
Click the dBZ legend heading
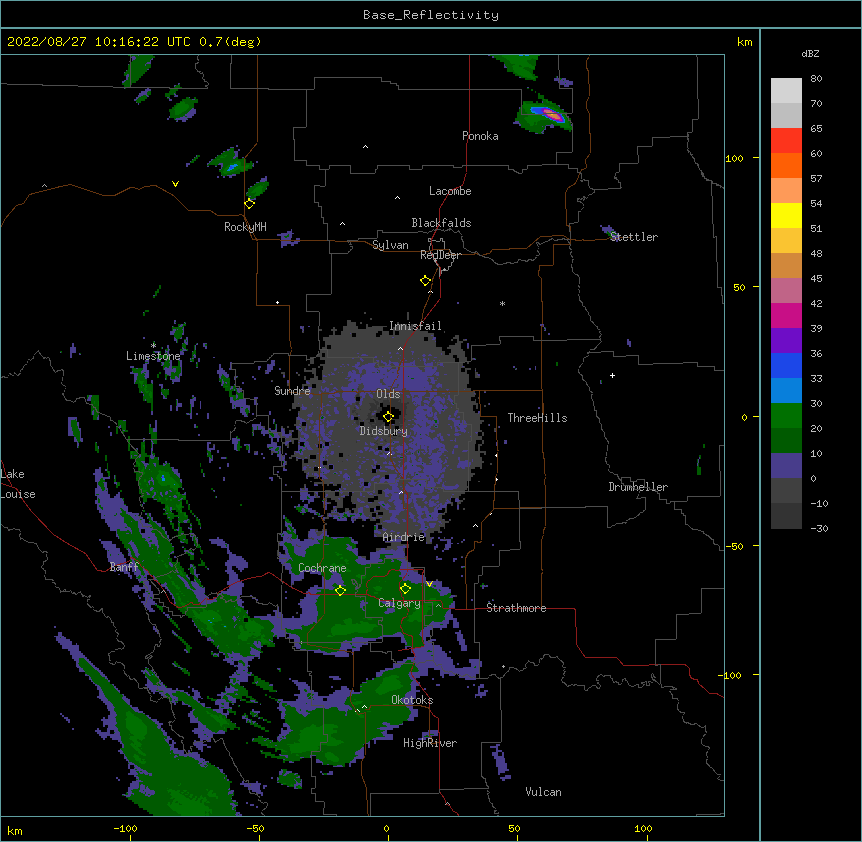click(x=810, y=53)
